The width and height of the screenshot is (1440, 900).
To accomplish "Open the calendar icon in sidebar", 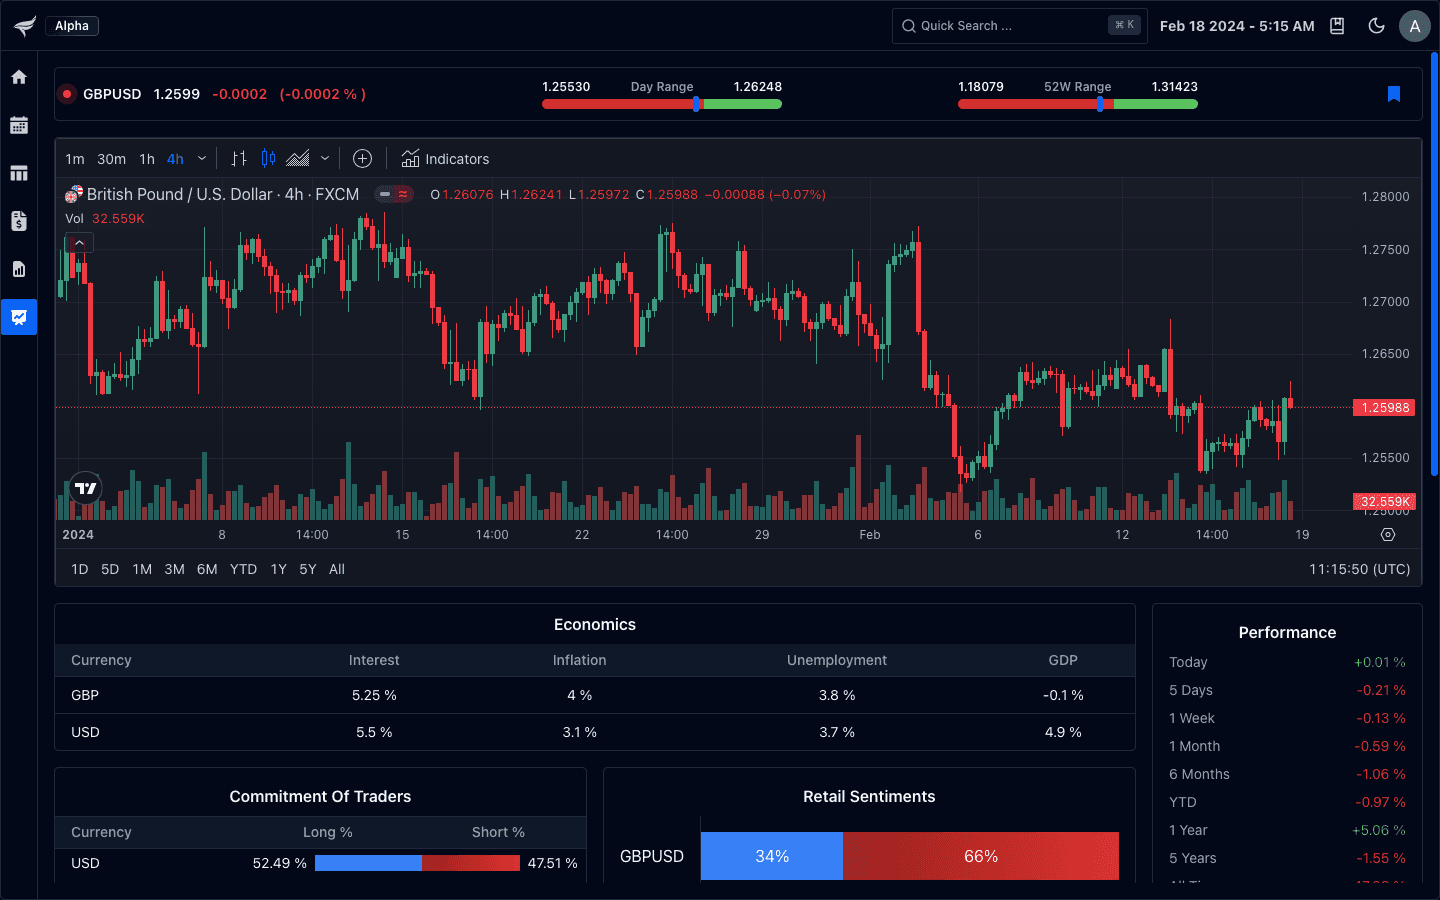I will tap(19, 125).
